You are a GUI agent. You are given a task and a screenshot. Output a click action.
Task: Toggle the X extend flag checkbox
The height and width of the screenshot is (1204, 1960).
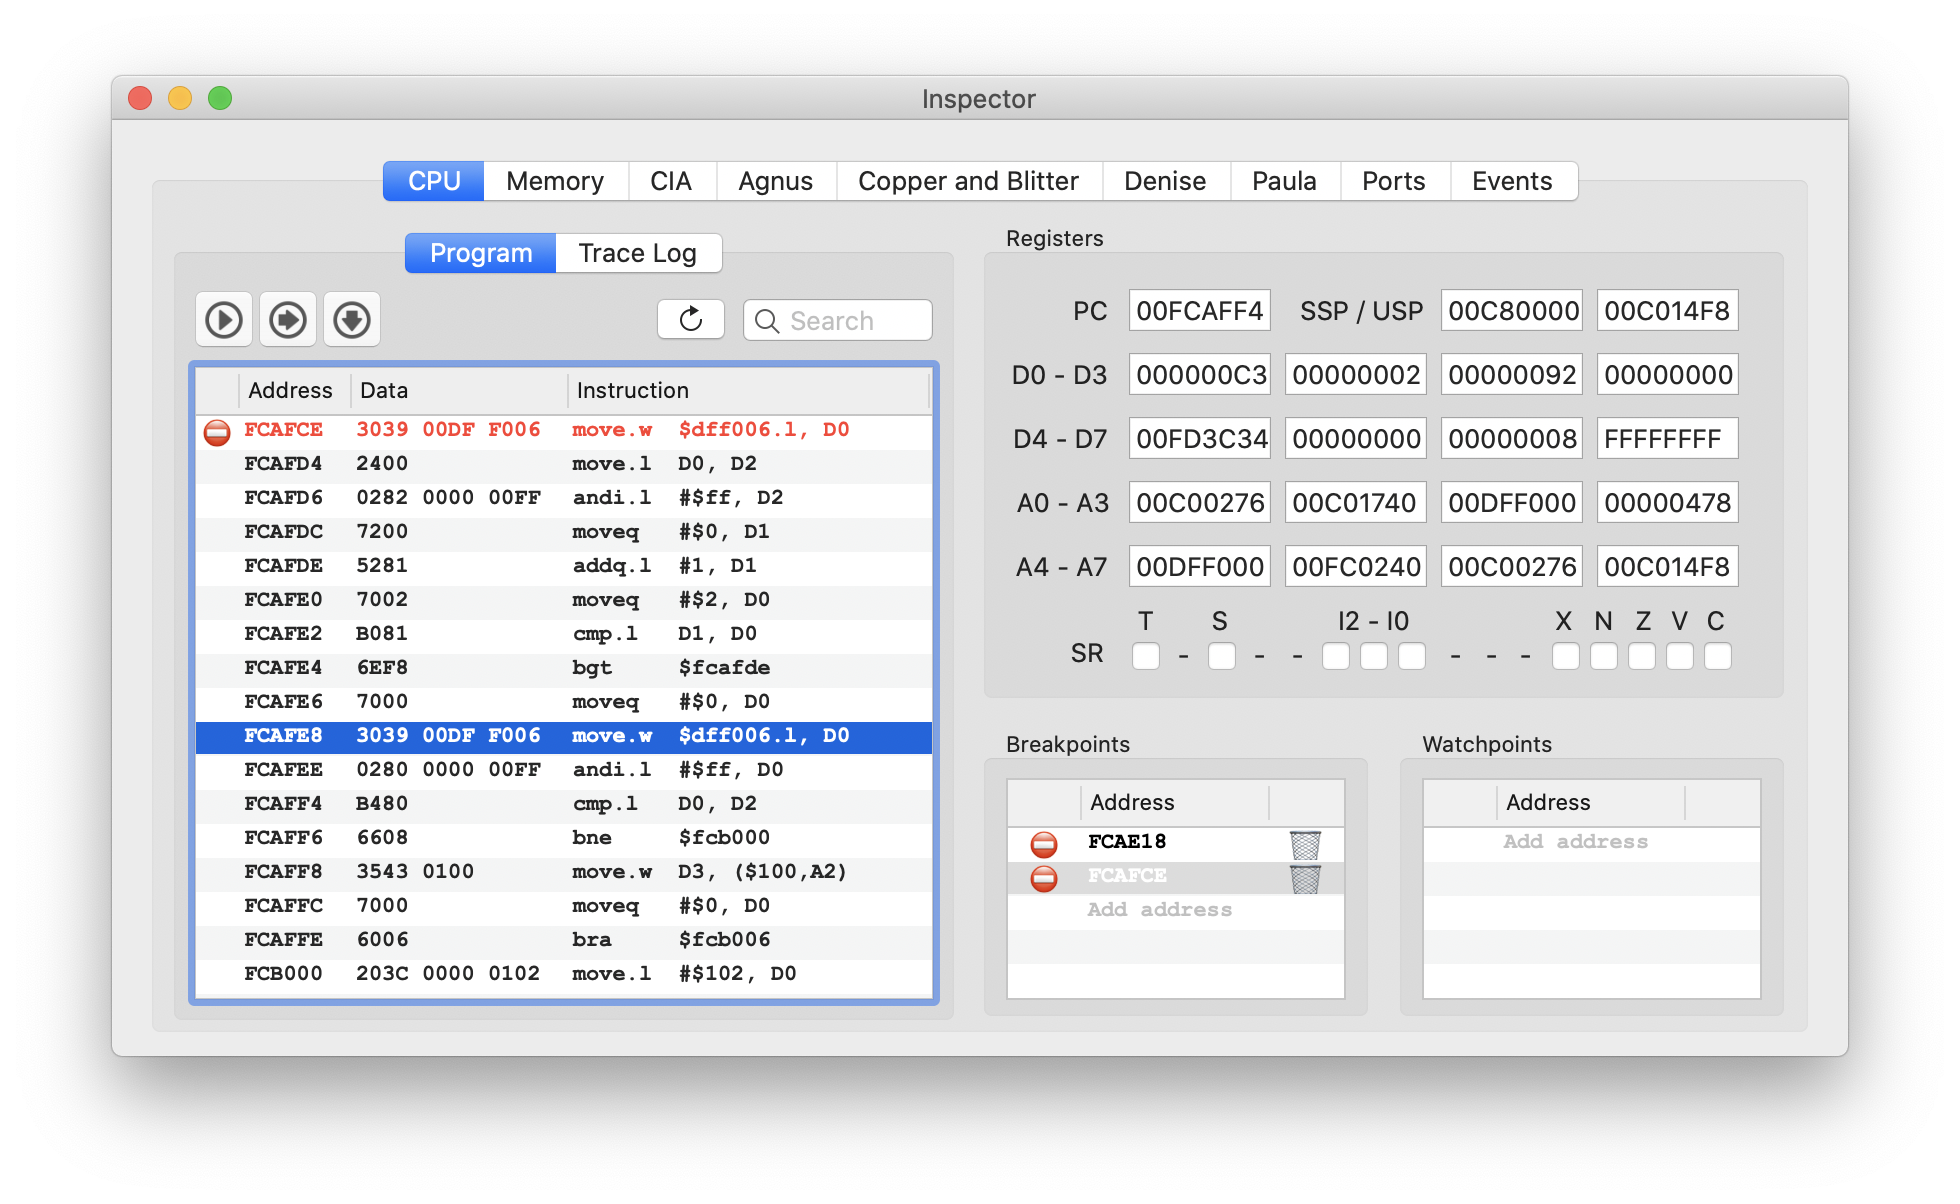1566,656
